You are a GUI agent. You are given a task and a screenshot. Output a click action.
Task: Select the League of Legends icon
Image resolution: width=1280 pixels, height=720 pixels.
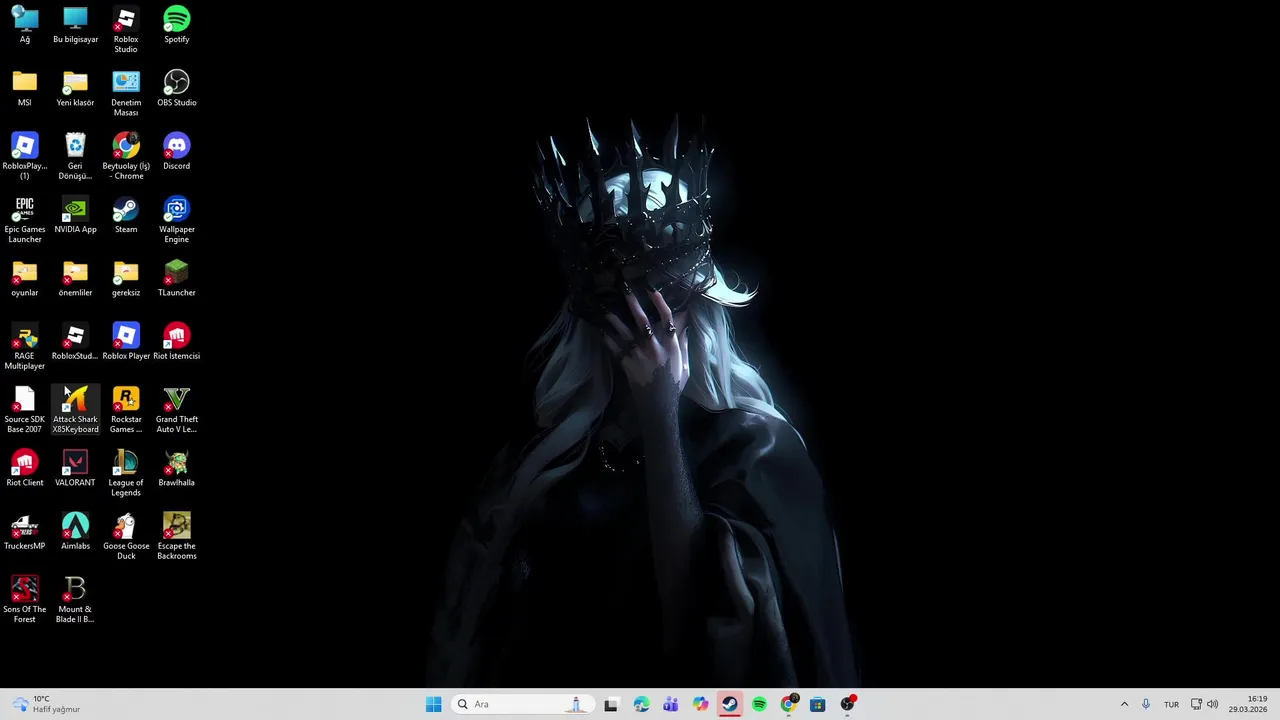coord(126,473)
